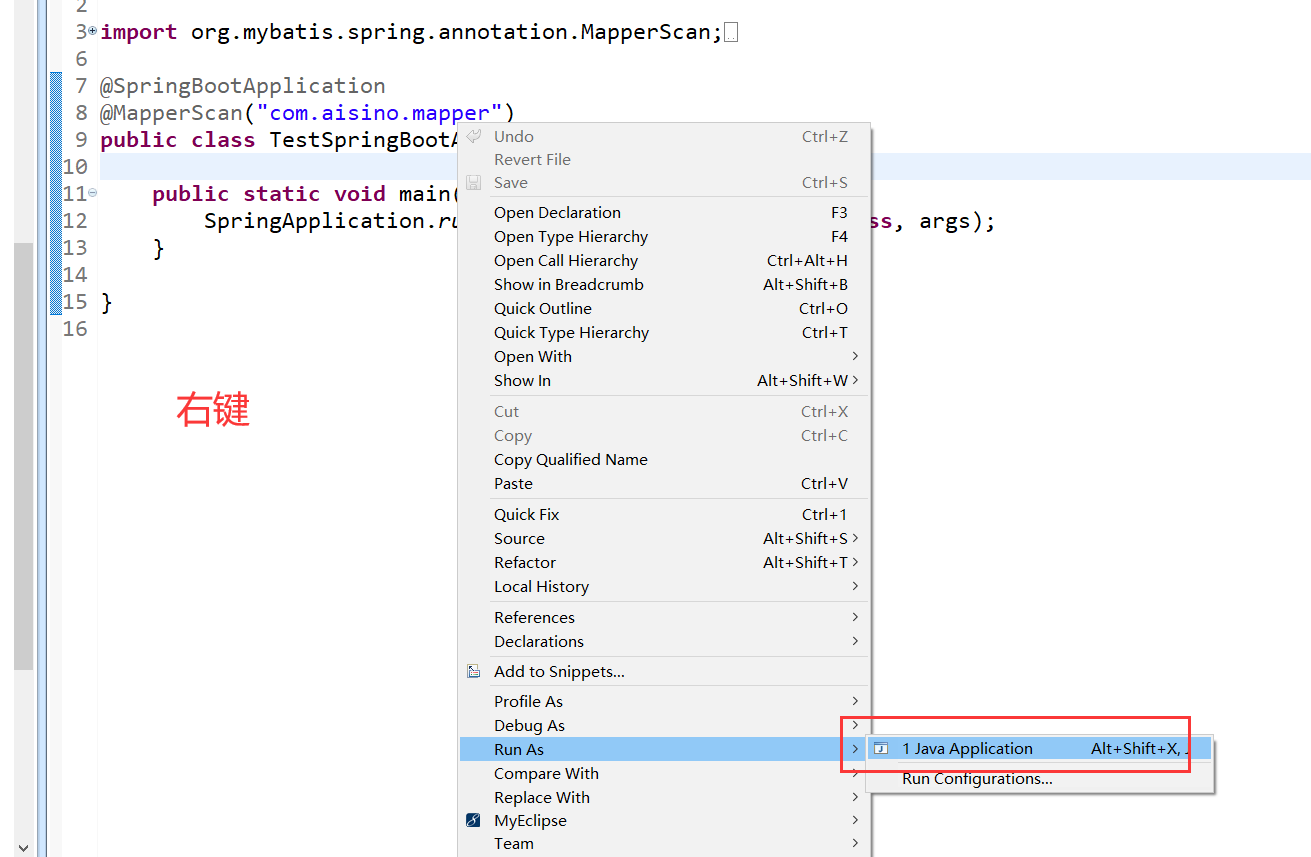Select Quick Type Hierarchy
1311x857 pixels.
click(x=665, y=332)
